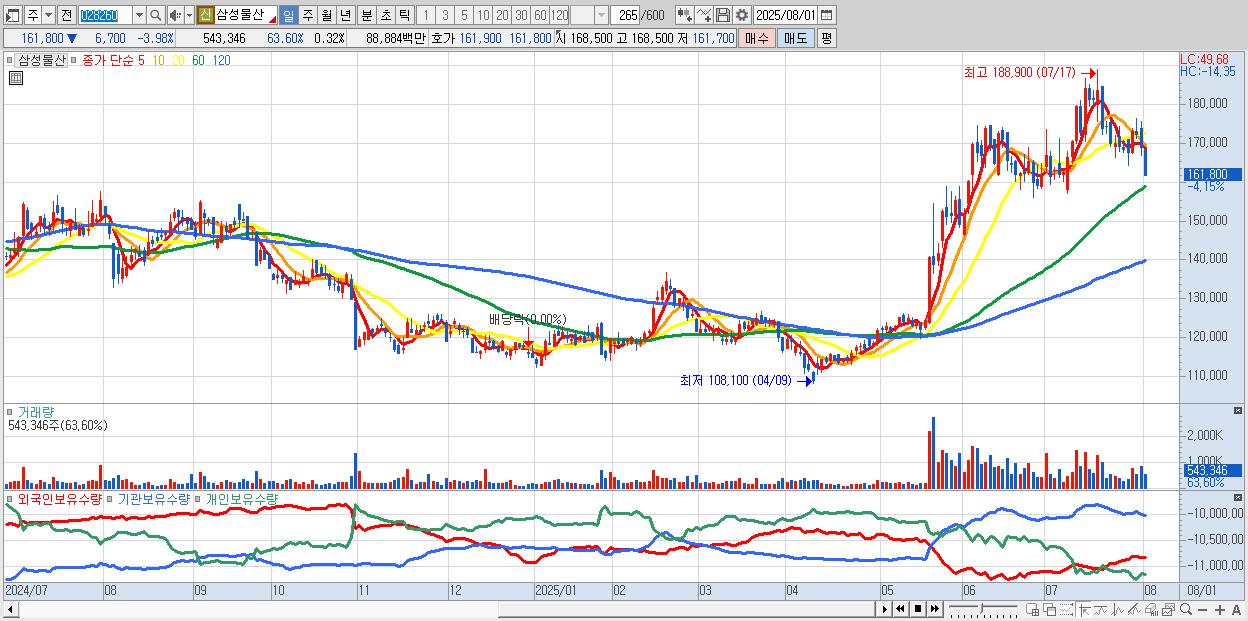Open the 삼성물산 name dropdown with red corner
Viewport: 1248px width, 621px height.
click(246, 15)
